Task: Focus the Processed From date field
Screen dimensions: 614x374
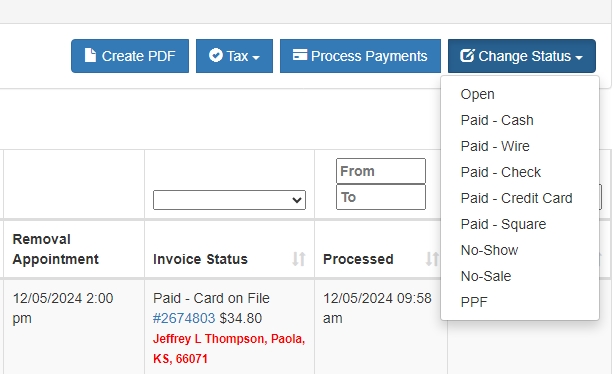Action: pos(381,171)
